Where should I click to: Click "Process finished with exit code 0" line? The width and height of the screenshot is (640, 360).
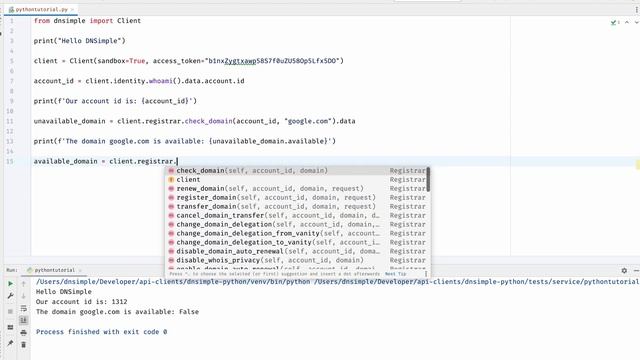pyautogui.click(x=102, y=332)
